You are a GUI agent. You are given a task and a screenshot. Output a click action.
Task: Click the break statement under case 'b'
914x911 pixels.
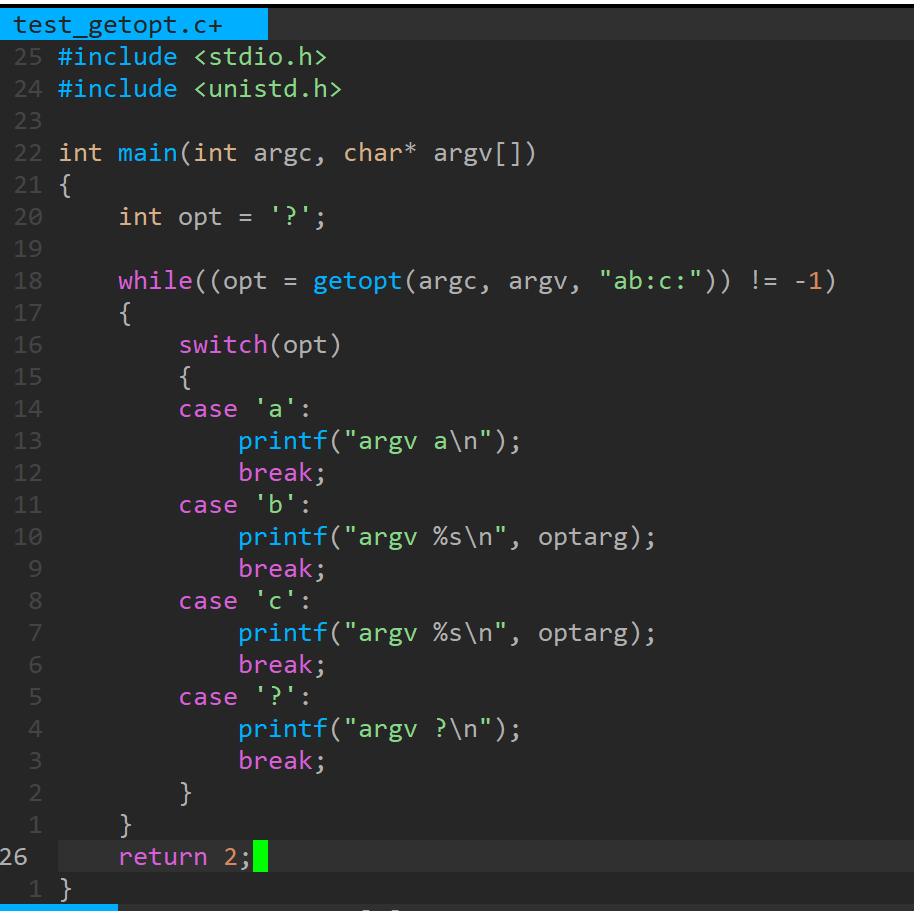pyautogui.click(x=275, y=568)
